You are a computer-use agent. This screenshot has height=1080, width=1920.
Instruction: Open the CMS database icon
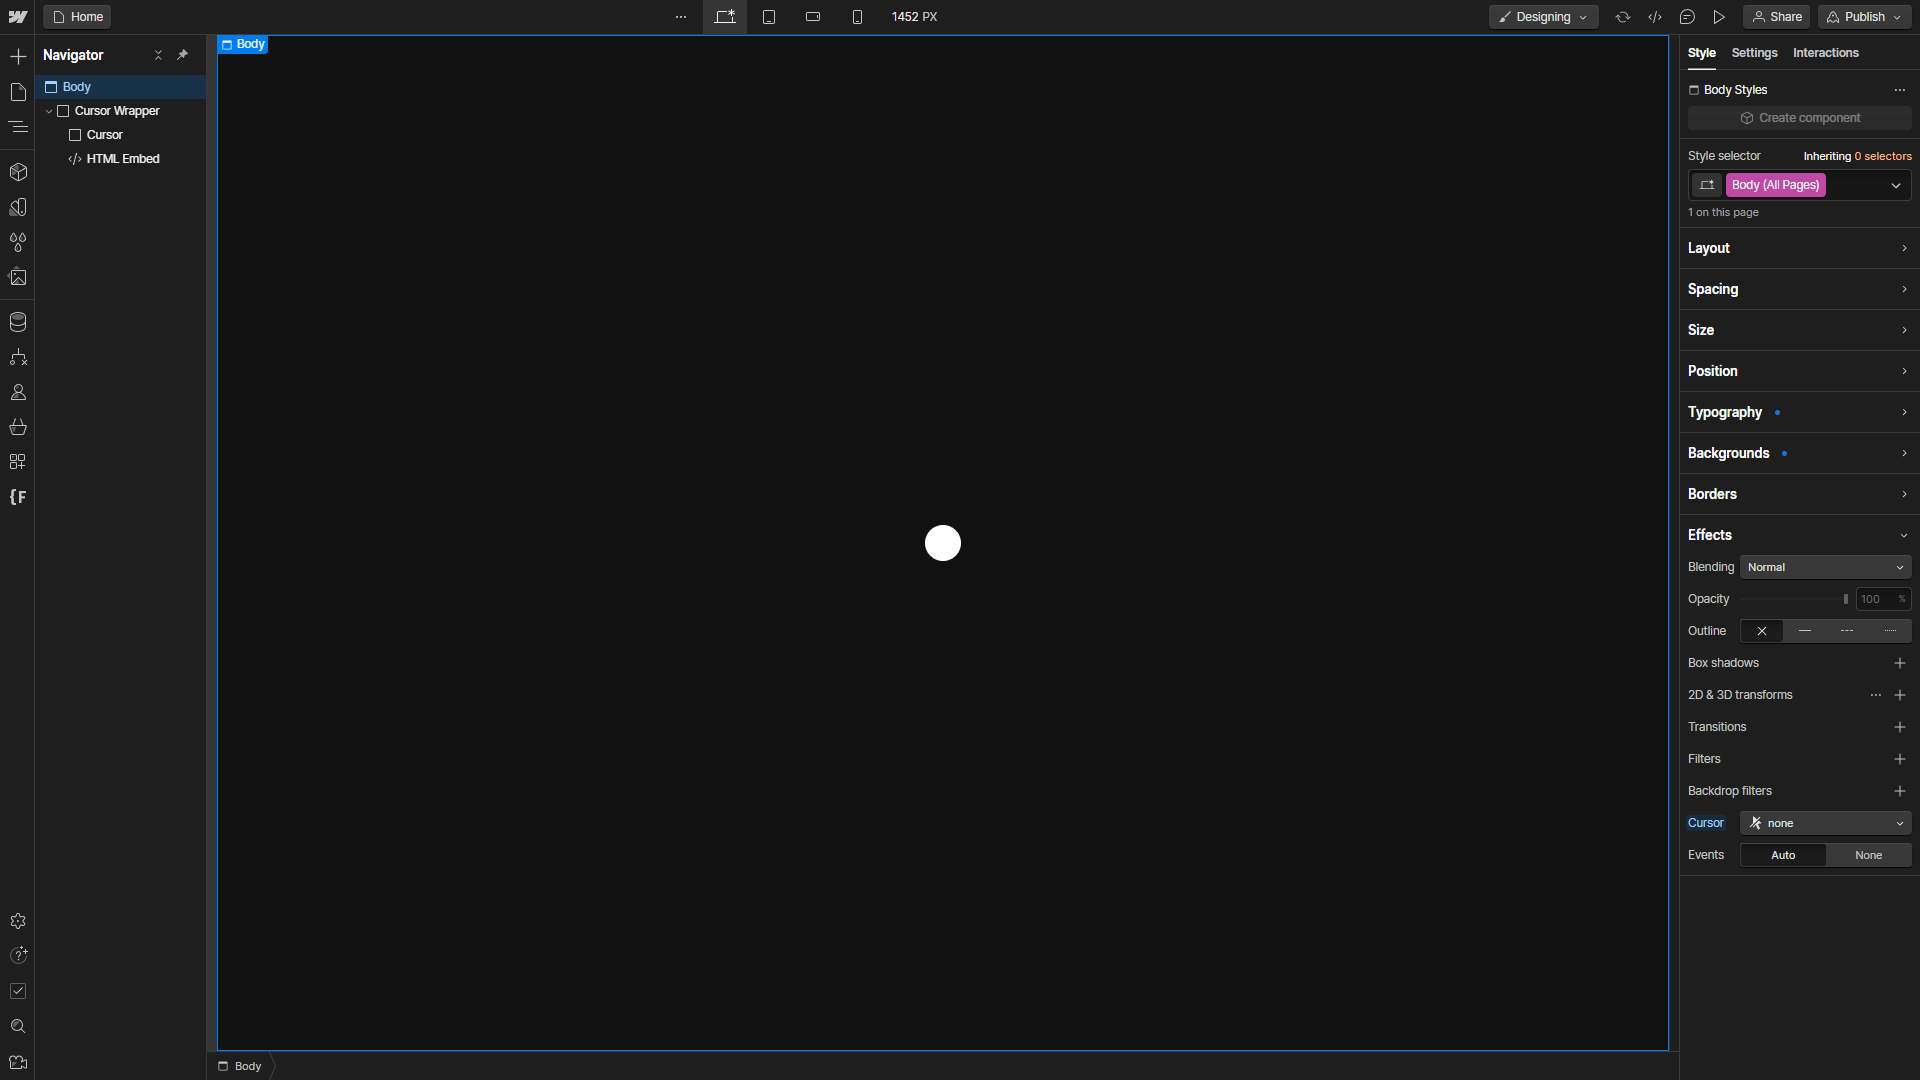coord(18,322)
